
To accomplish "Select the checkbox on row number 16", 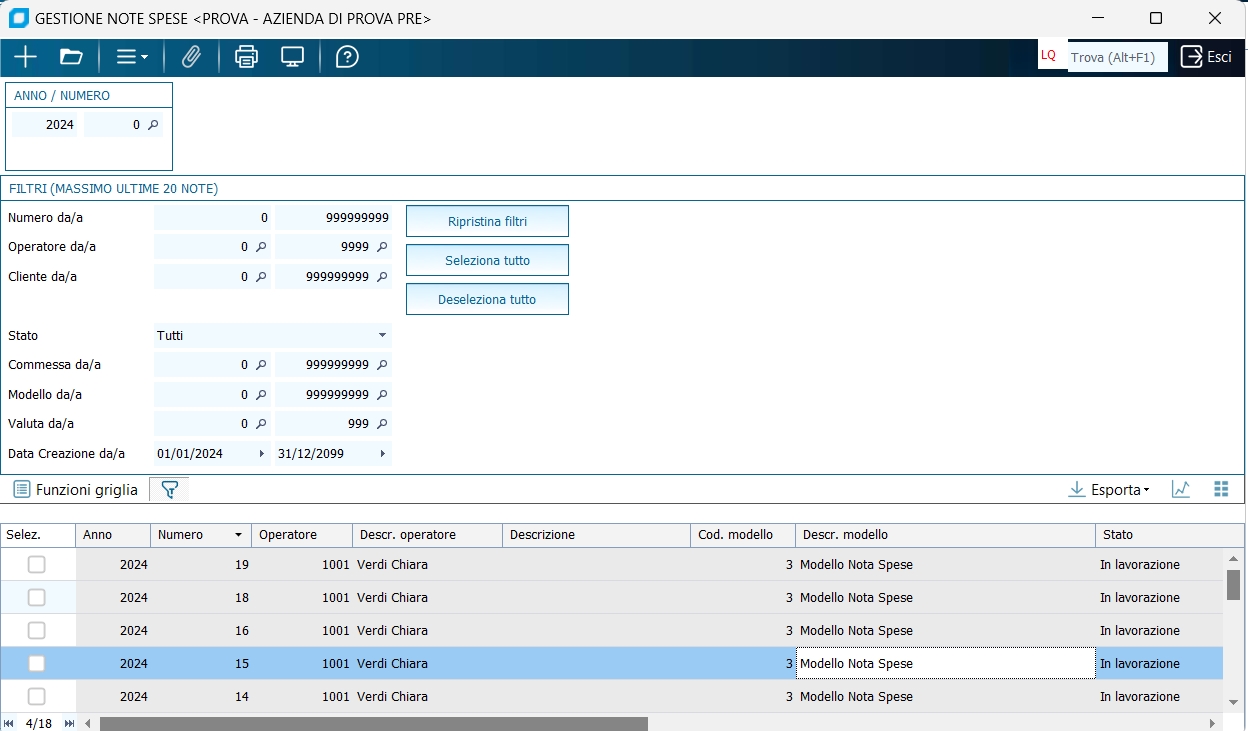I will (37, 631).
